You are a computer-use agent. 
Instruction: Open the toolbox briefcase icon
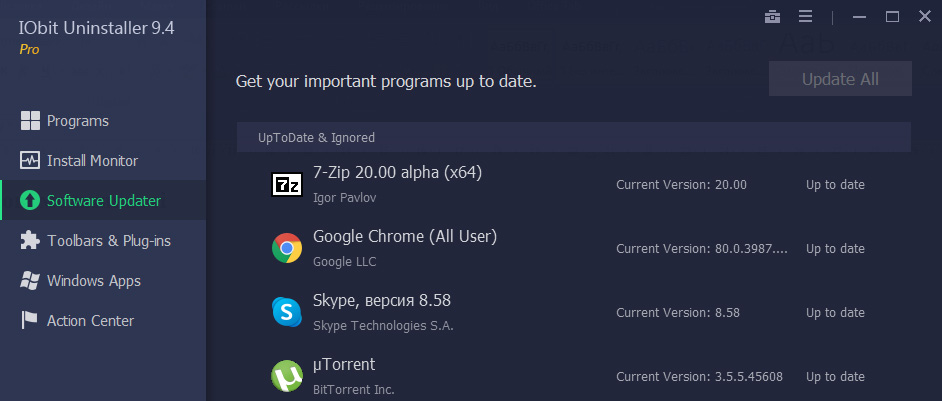772,17
